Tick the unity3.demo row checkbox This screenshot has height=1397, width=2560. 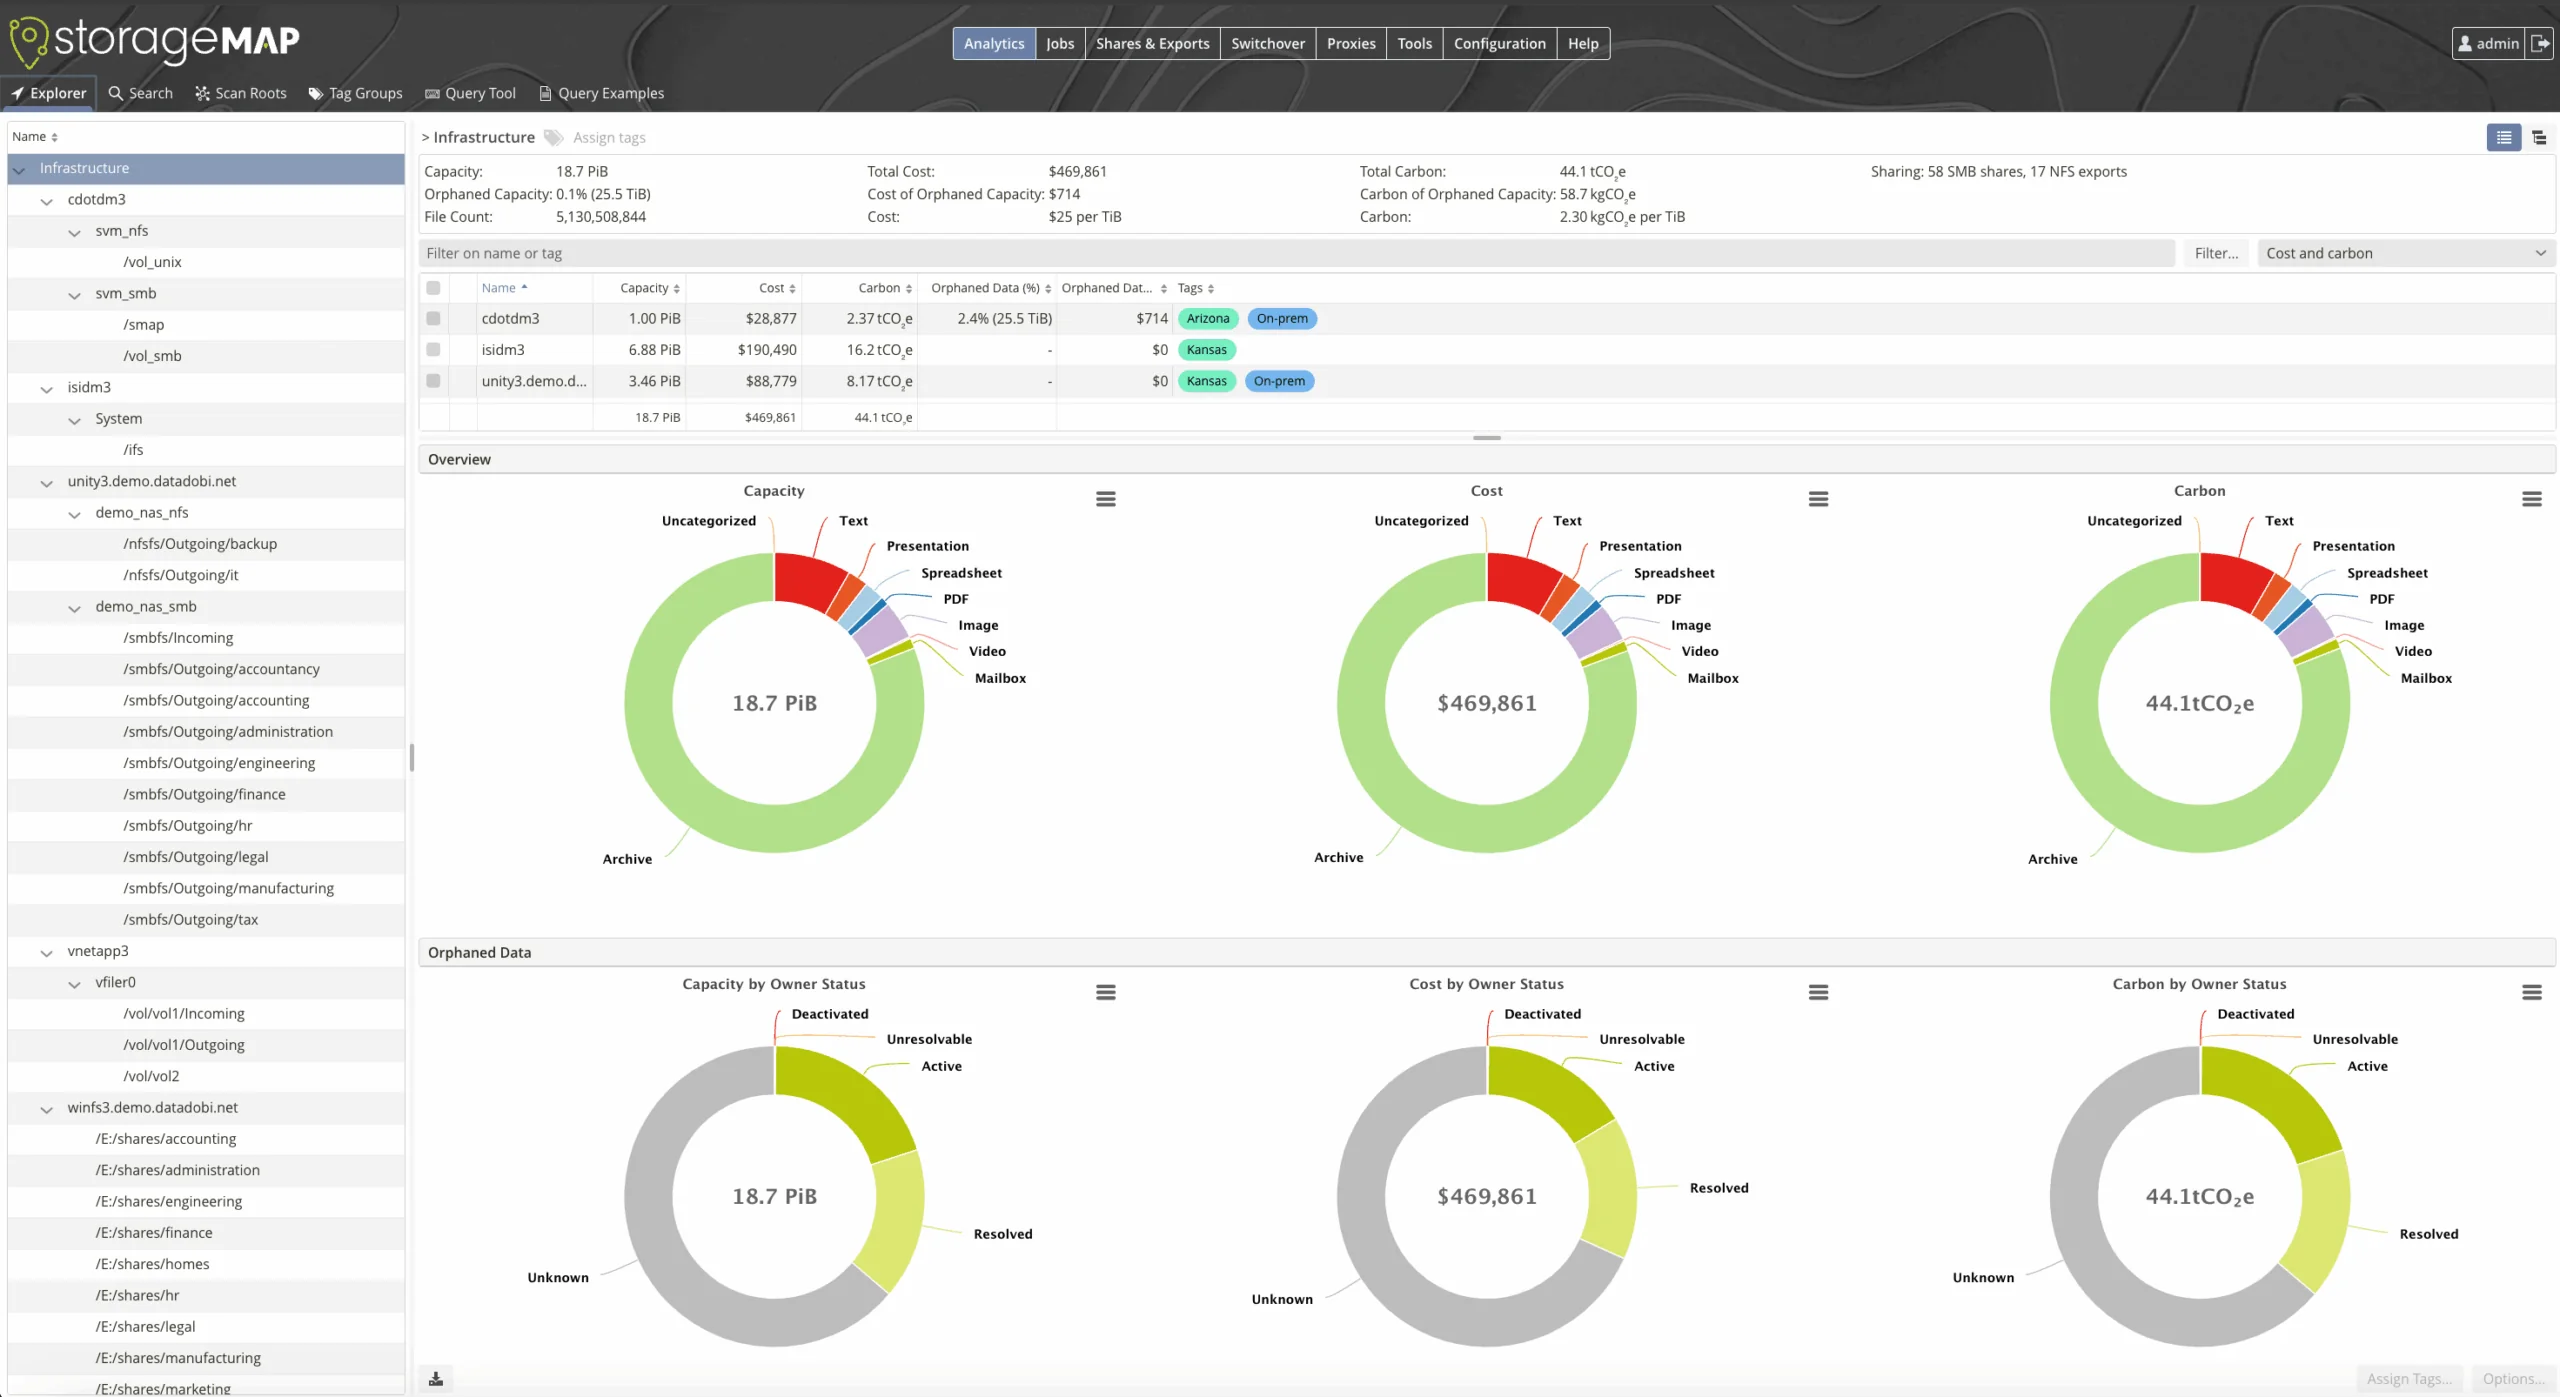click(x=433, y=380)
